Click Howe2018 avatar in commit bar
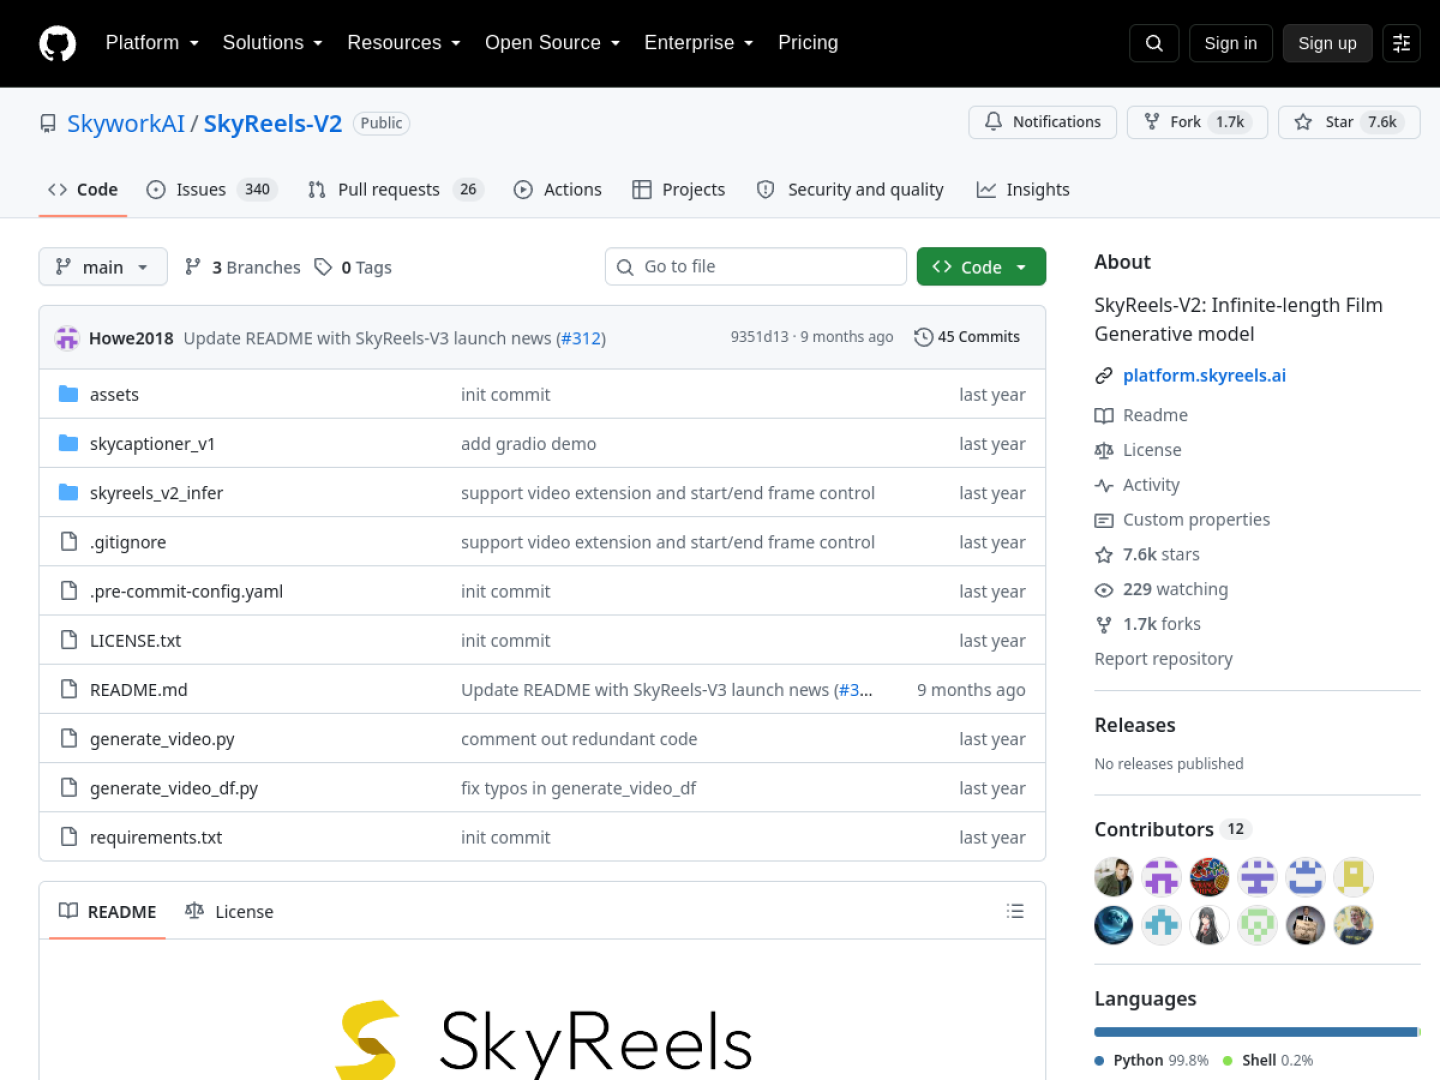This screenshot has height=1080, width=1440. tap(67, 338)
